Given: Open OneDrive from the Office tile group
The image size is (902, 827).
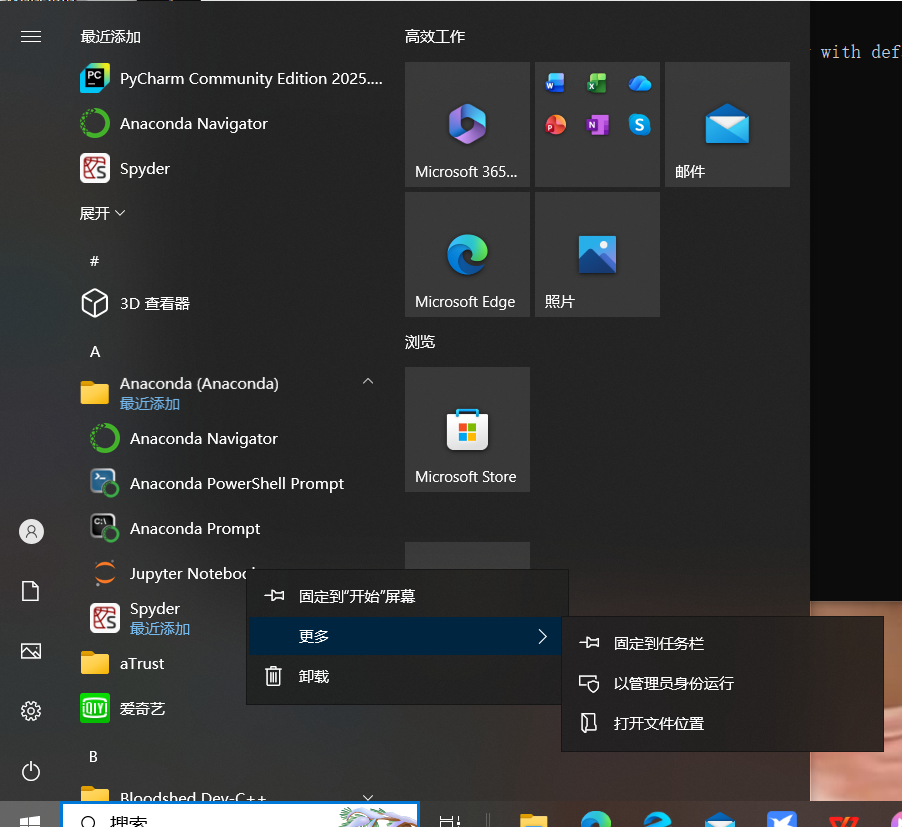Looking at the screenshot, I should 640,83.
